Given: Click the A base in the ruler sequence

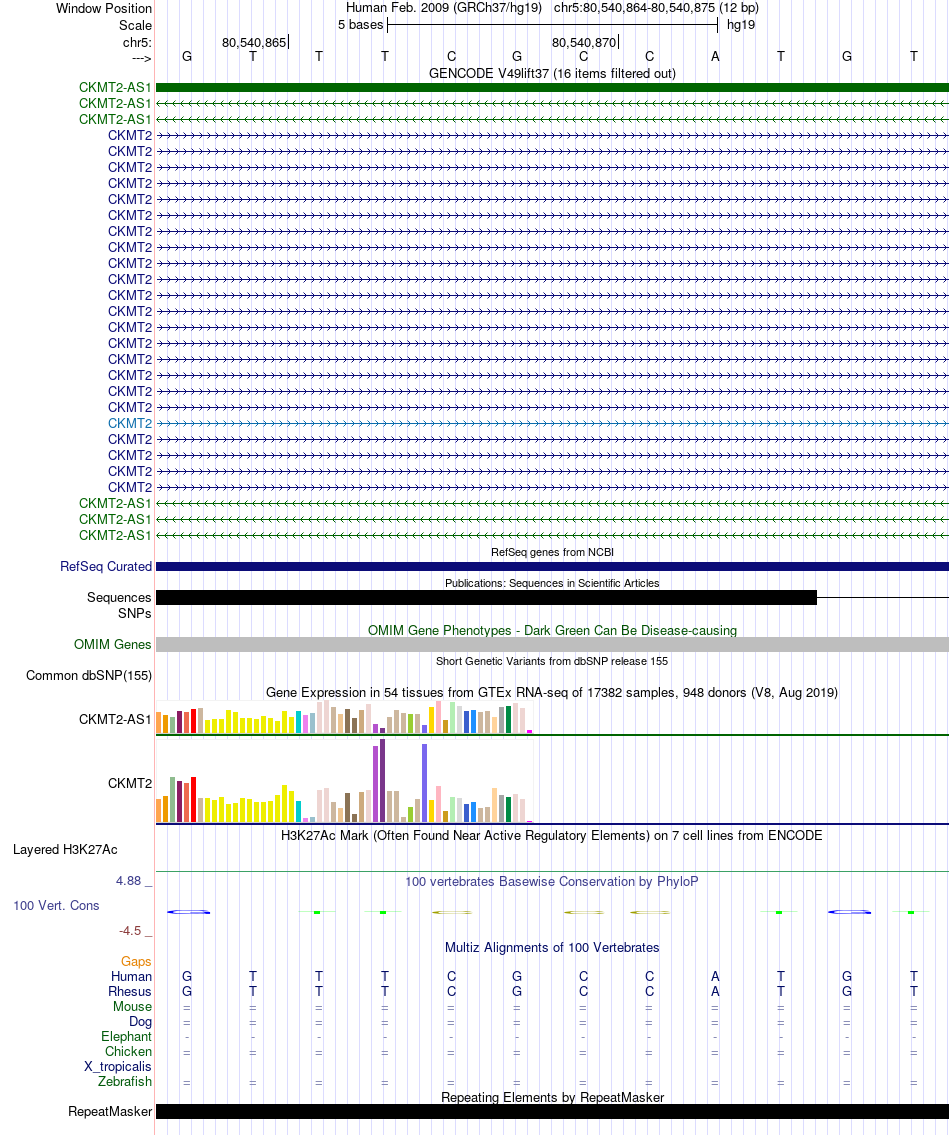Looking at the screenshot, I should coord(715,56).
